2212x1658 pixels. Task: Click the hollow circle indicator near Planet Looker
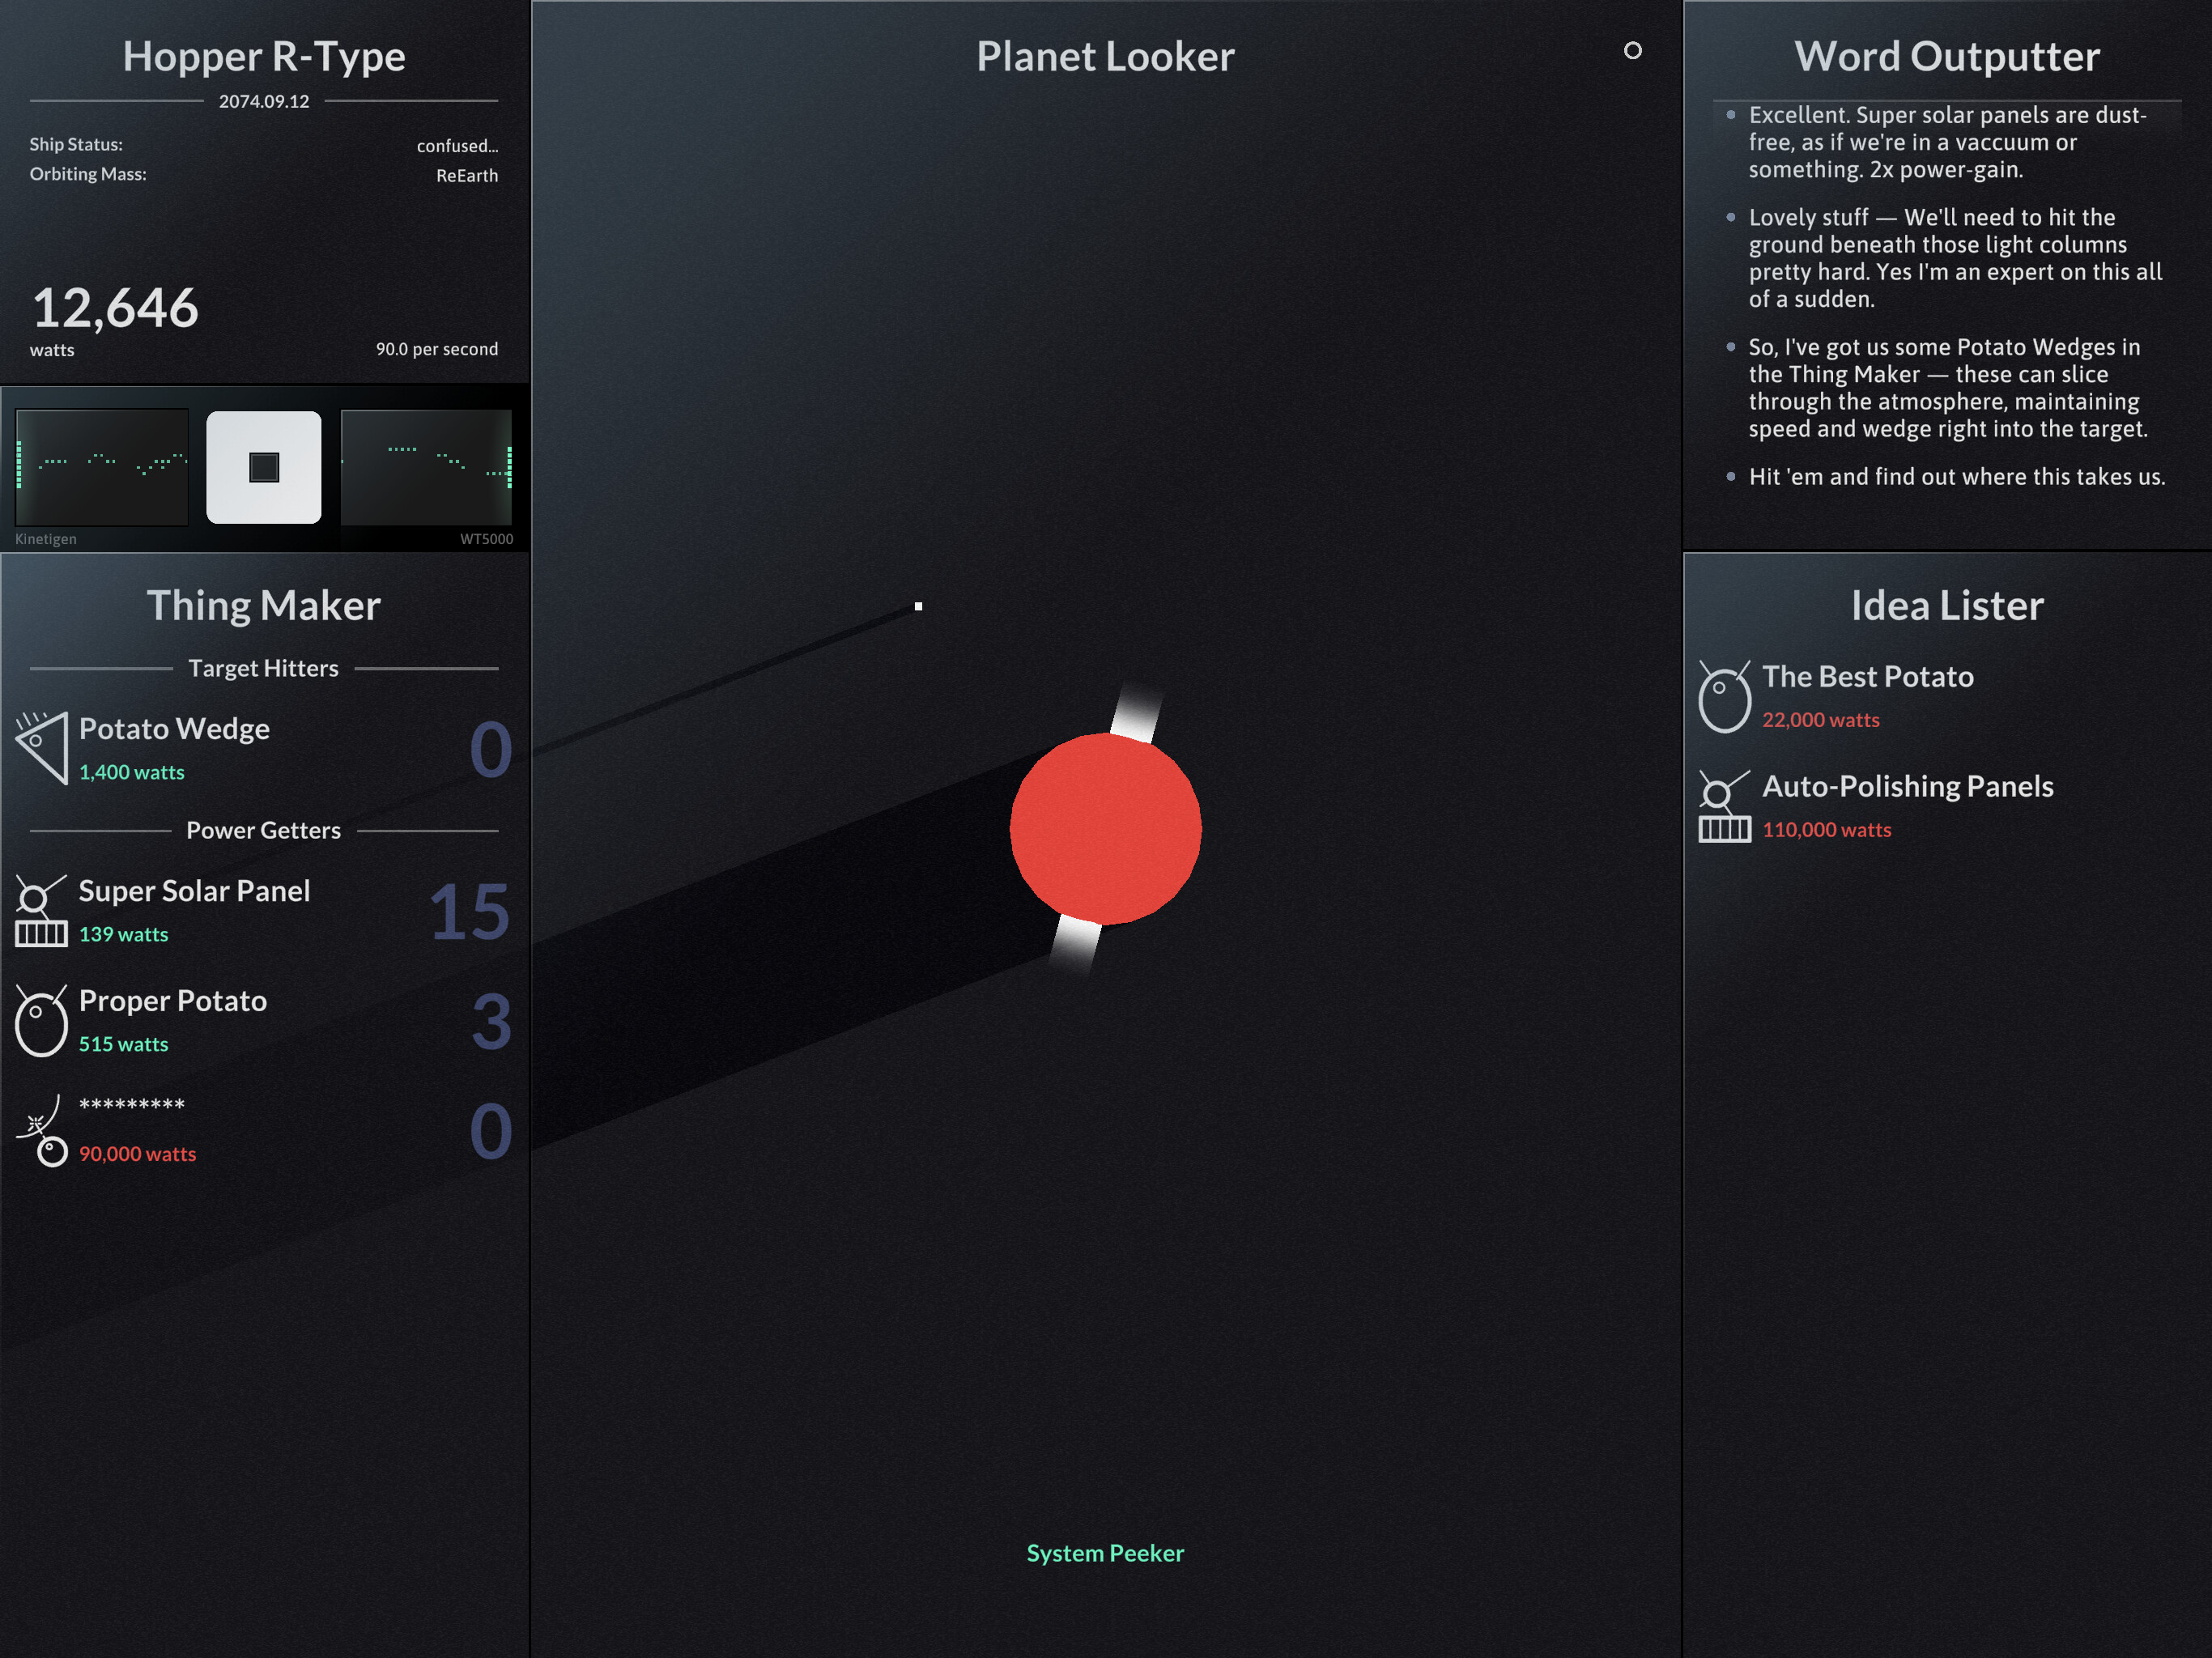(1634, 51)
